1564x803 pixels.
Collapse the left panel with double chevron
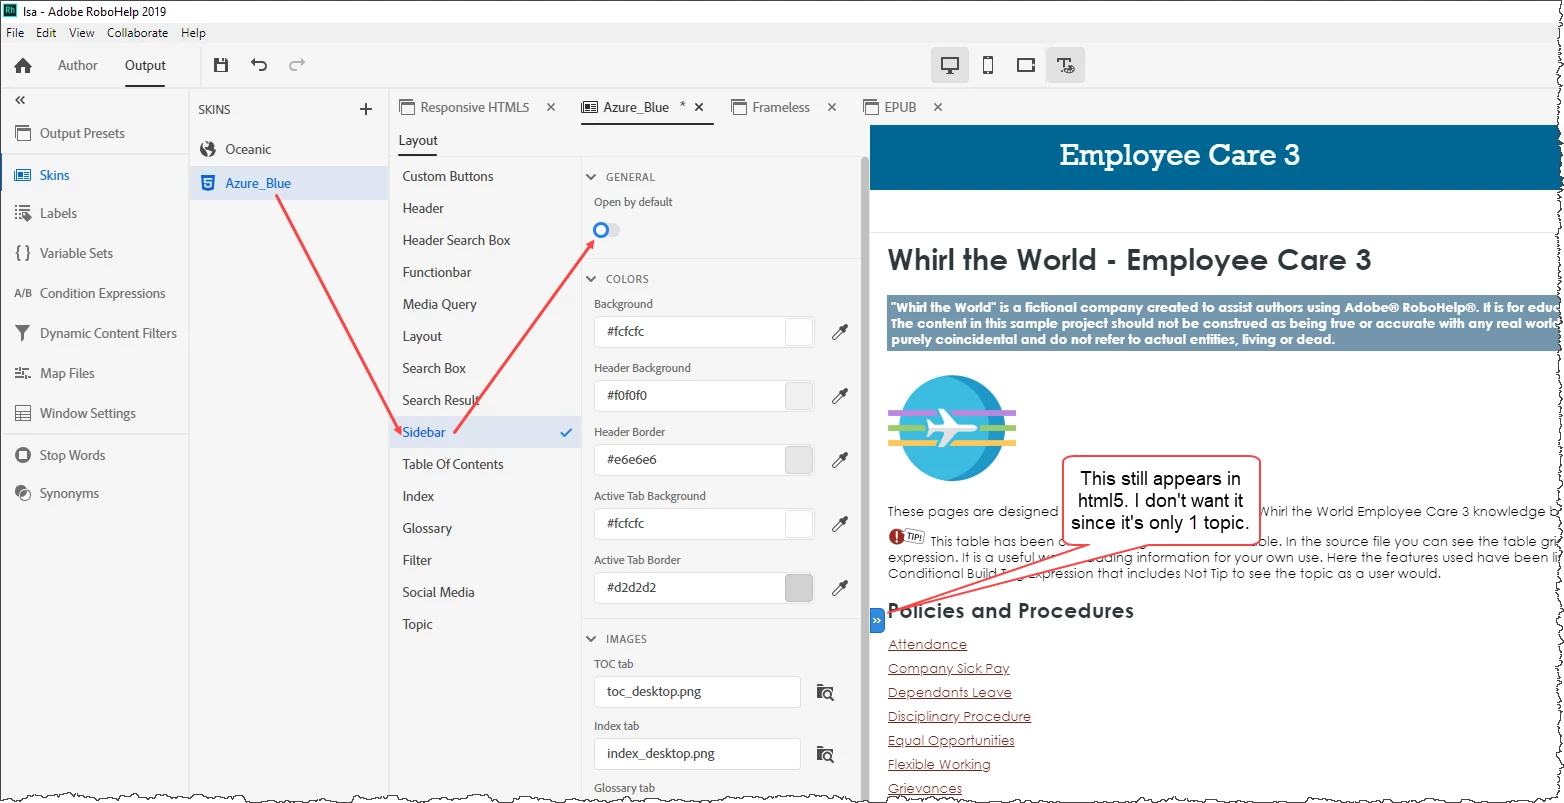pos(20,100)
